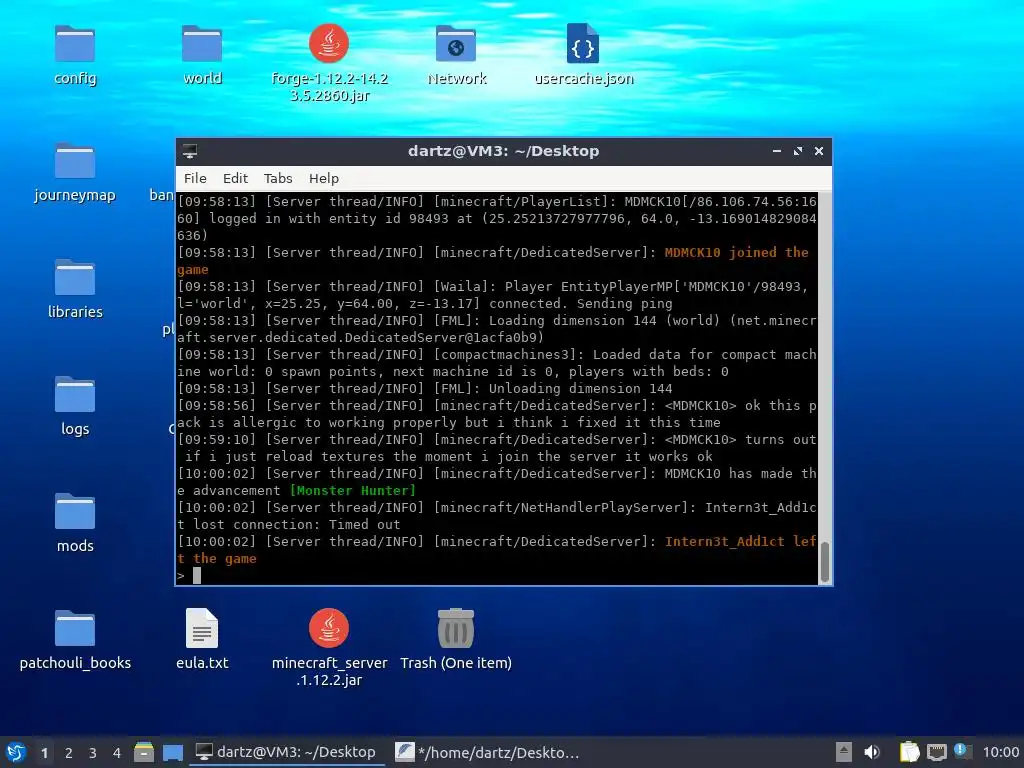Screen dimensions: 1024x768
Task: Click the show desktop taskbar icon
Action: pyautogui.click(x=172, y=752)
